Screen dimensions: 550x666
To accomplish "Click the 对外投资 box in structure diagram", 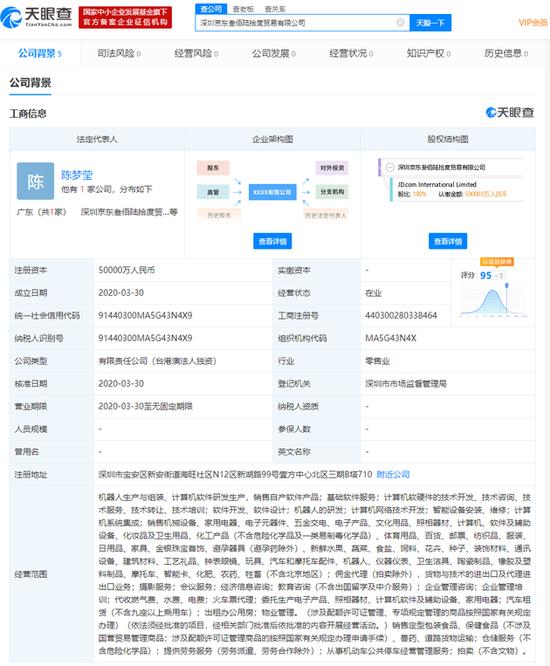I will [x=332, y=168].
